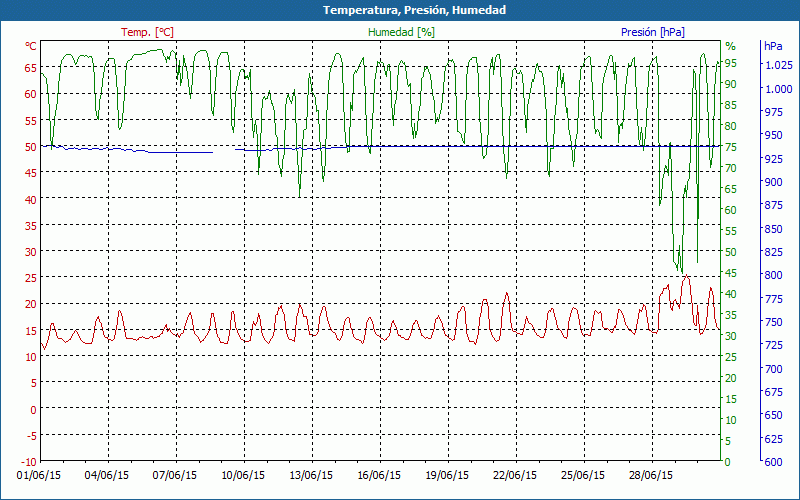Click the chart title 'Temperatura, Presión, Humedad'
This screenshot has width=800, height=500.
coord(414,10)
